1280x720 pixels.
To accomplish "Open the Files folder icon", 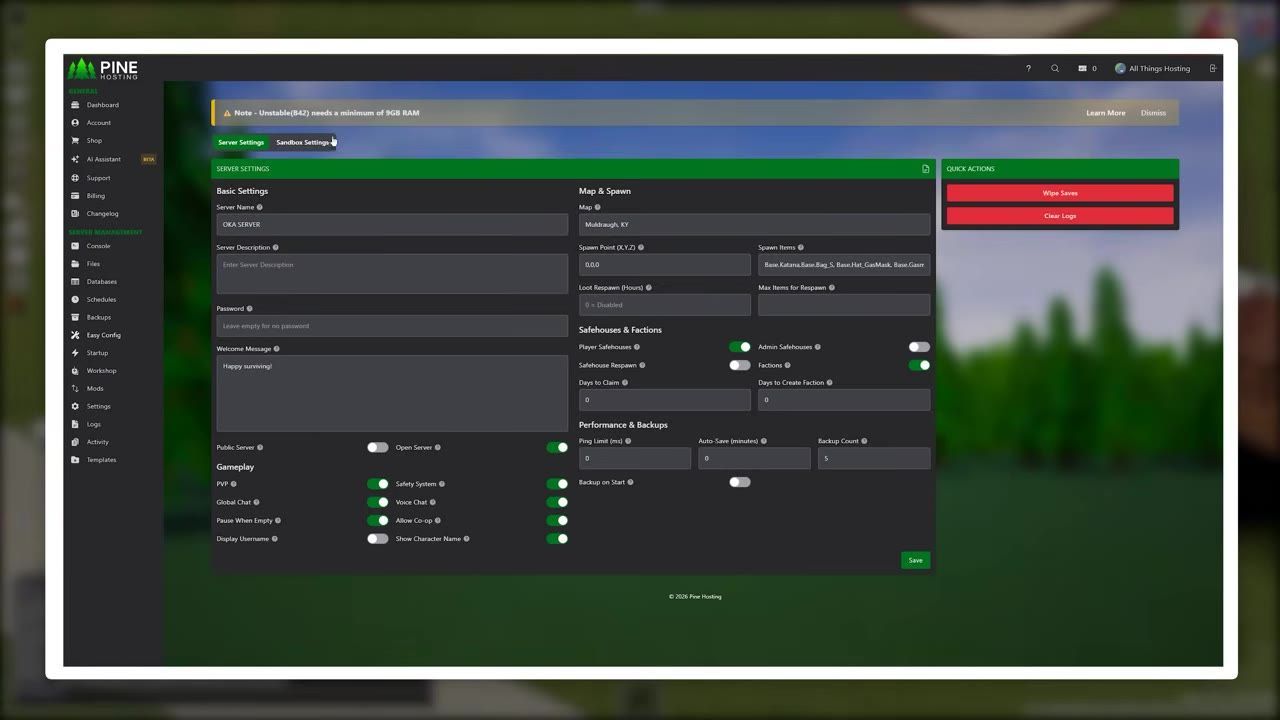I will tap(75, 264).
